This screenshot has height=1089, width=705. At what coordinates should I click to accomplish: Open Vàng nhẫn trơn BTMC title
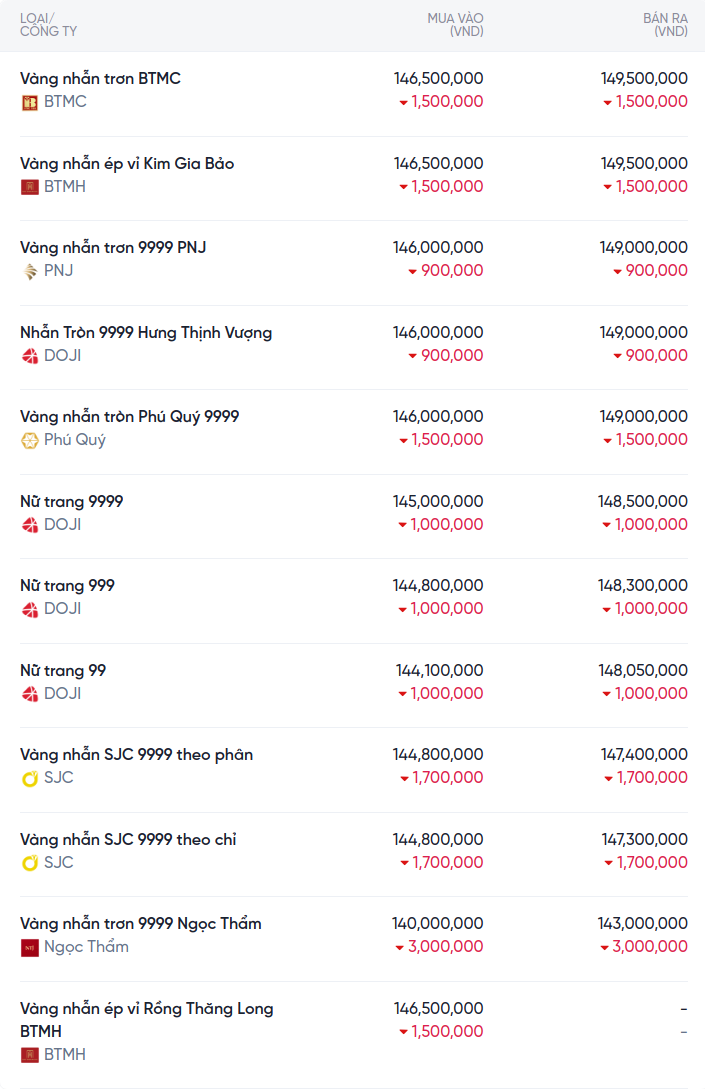coord(100,78)
